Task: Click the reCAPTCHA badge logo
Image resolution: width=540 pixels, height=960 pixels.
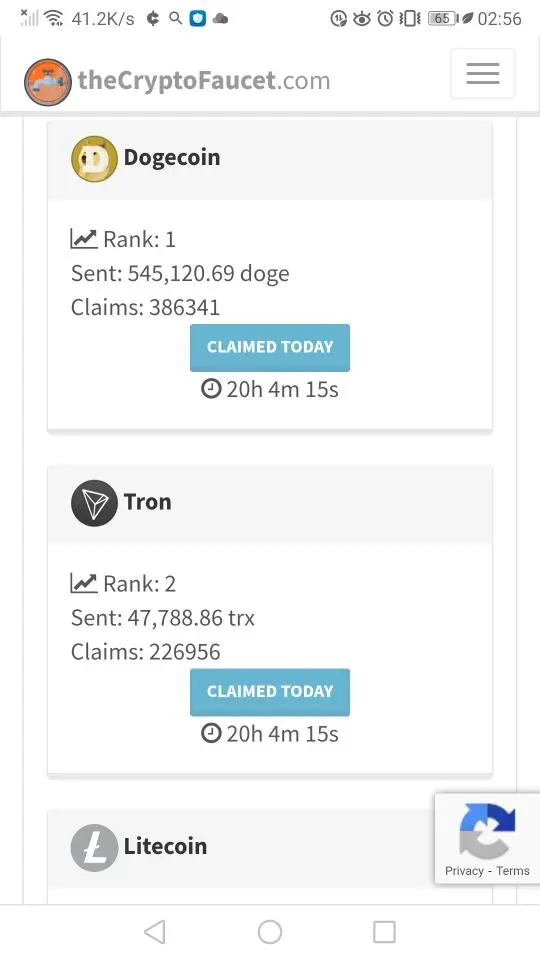Action: point(487,830)
